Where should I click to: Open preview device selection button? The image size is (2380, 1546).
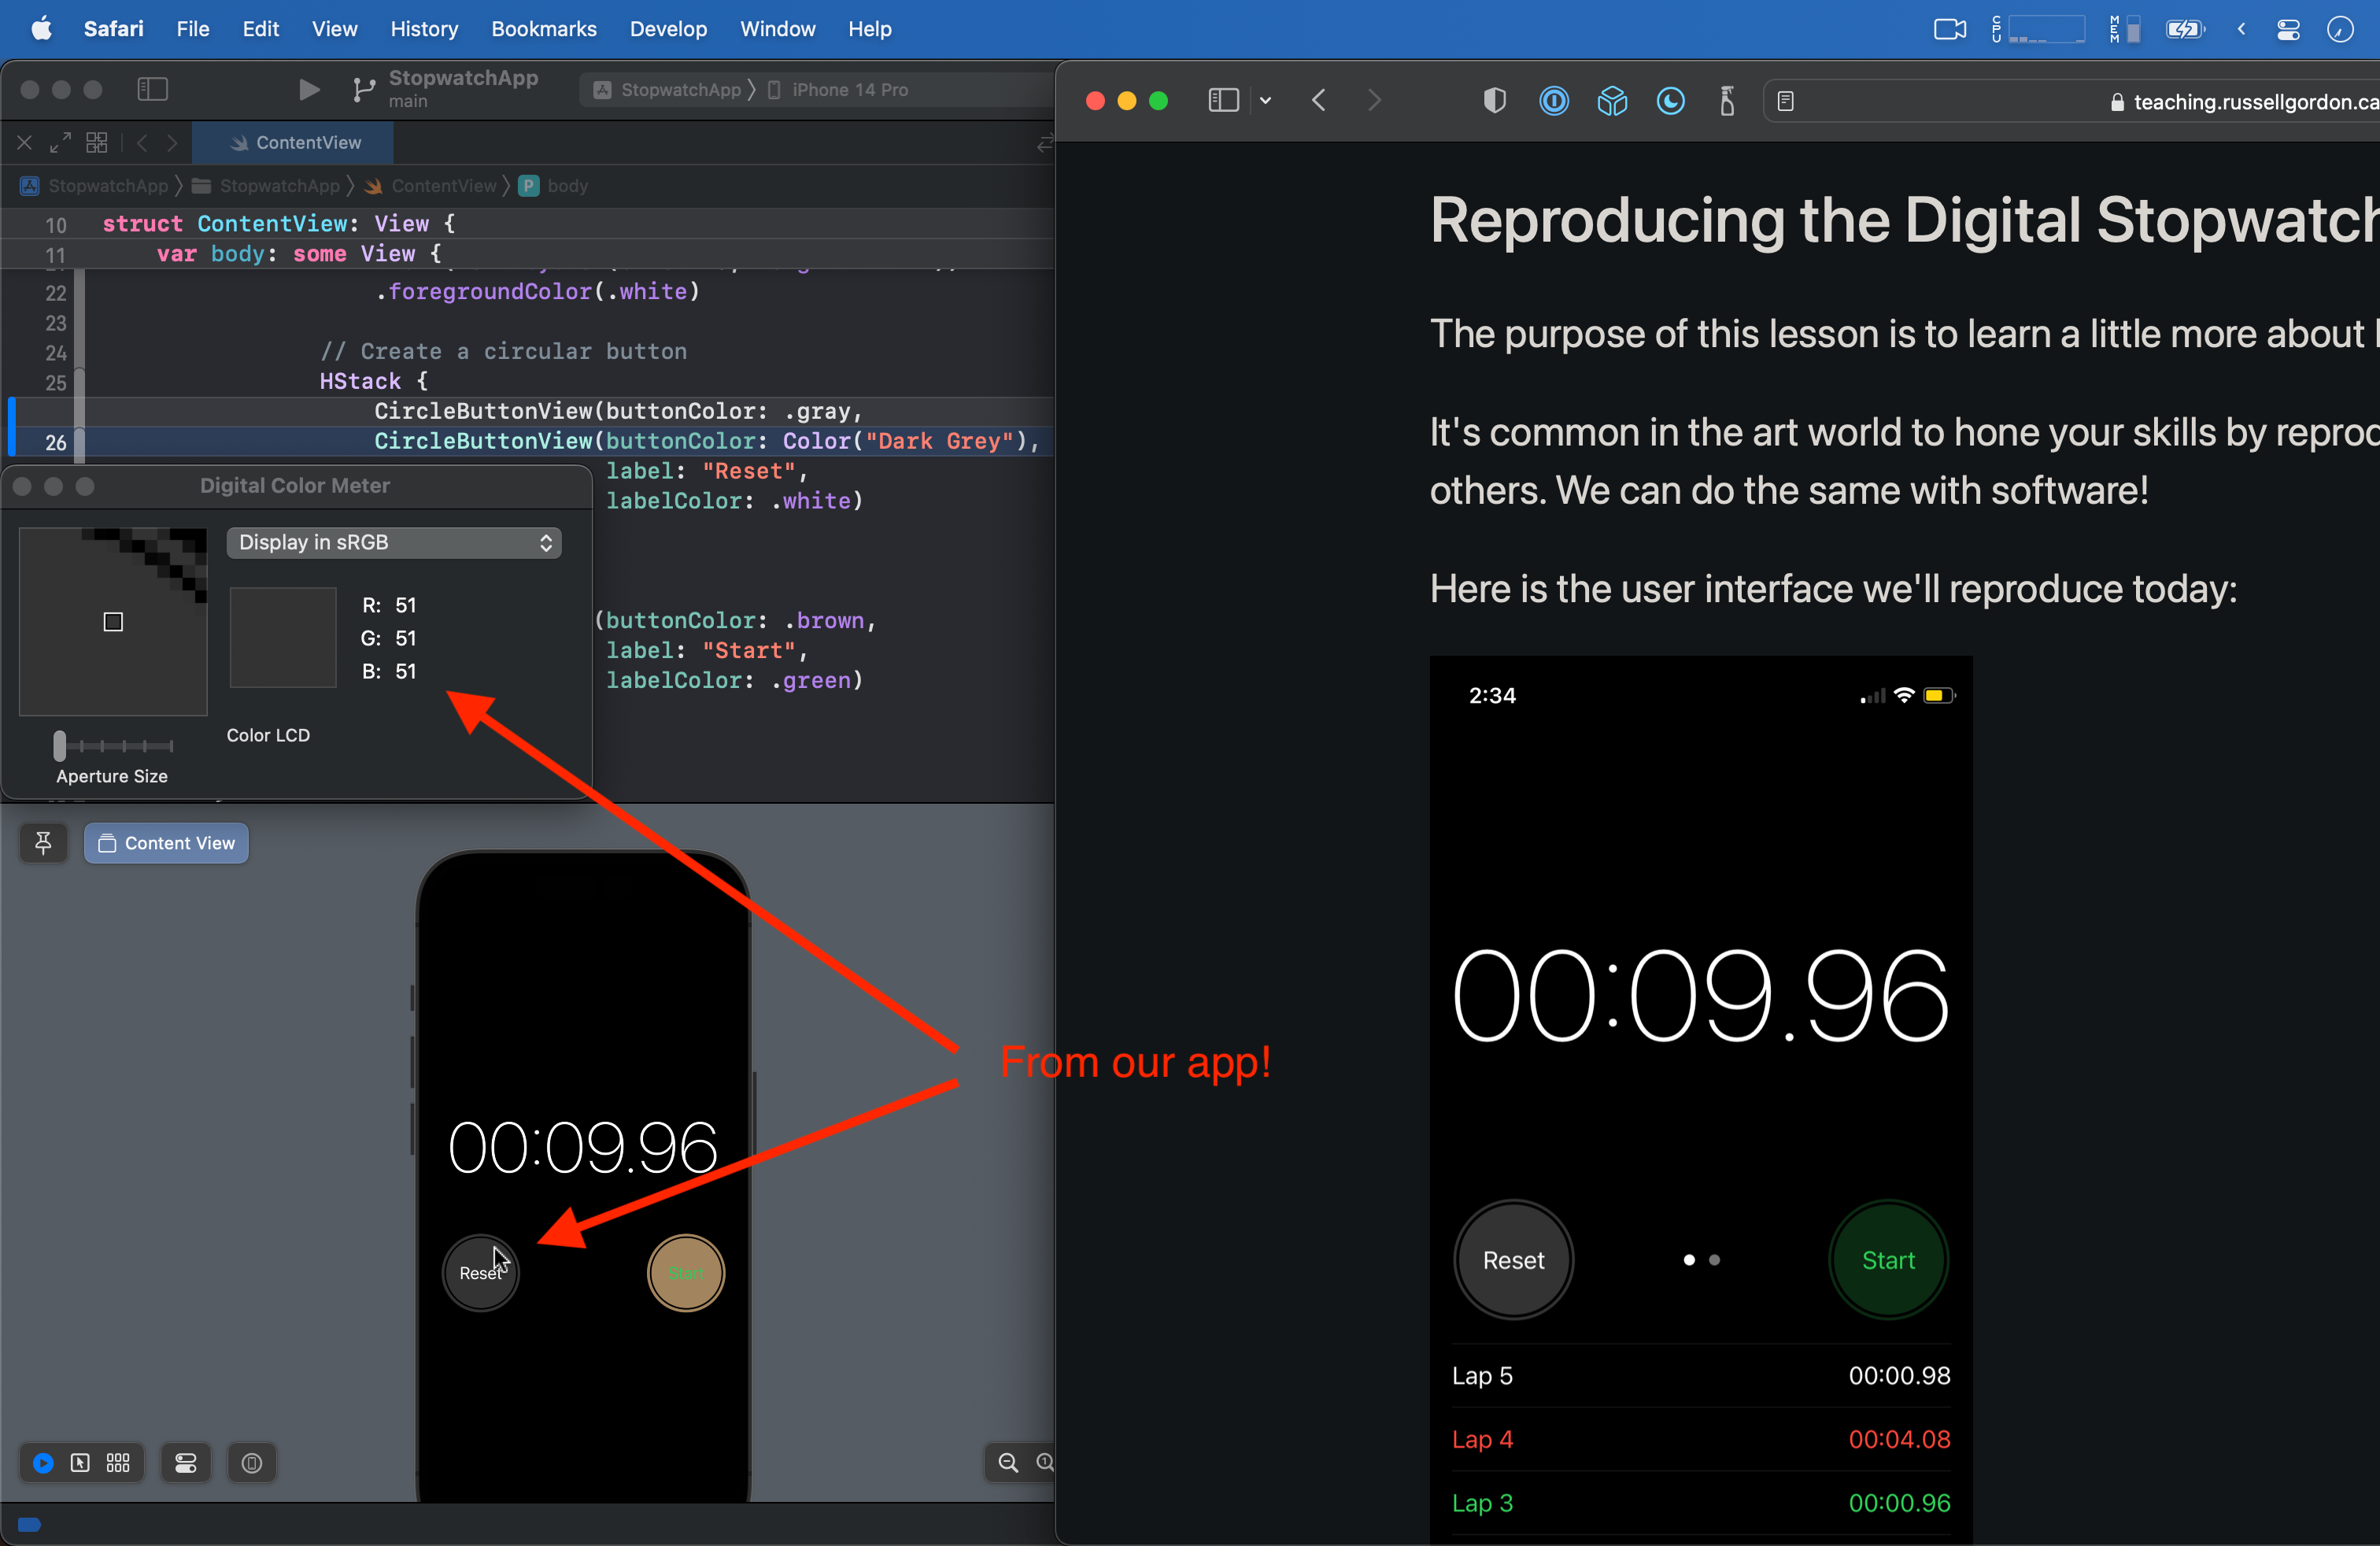point(252,1463)
